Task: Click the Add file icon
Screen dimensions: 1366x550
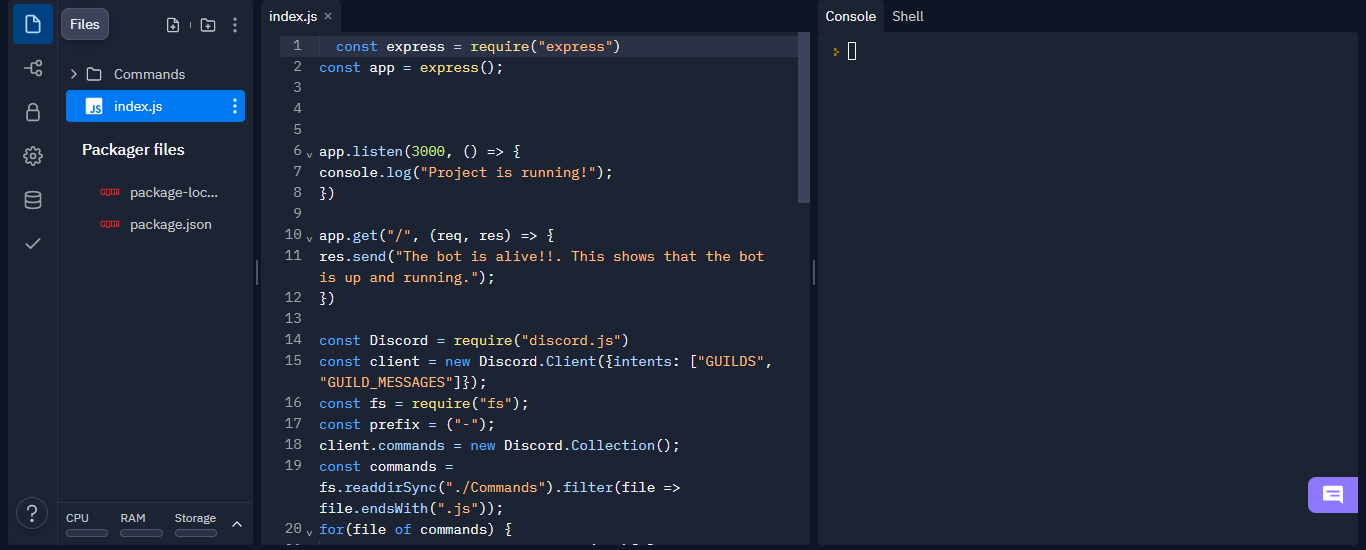Action: (x=173, y=25)
